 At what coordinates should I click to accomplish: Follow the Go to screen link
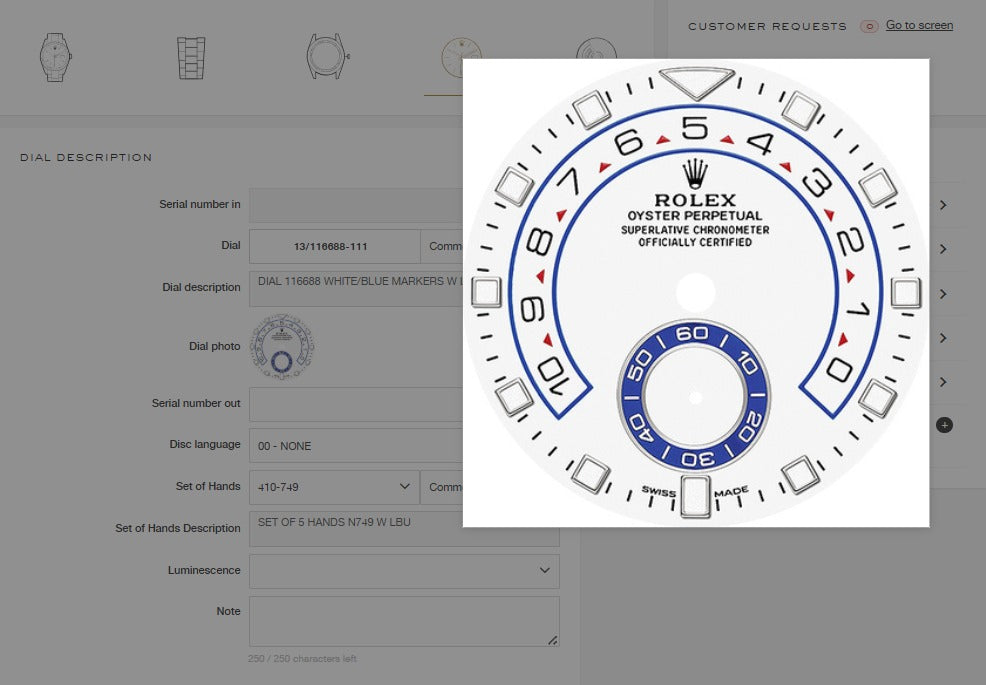point(919,25)
